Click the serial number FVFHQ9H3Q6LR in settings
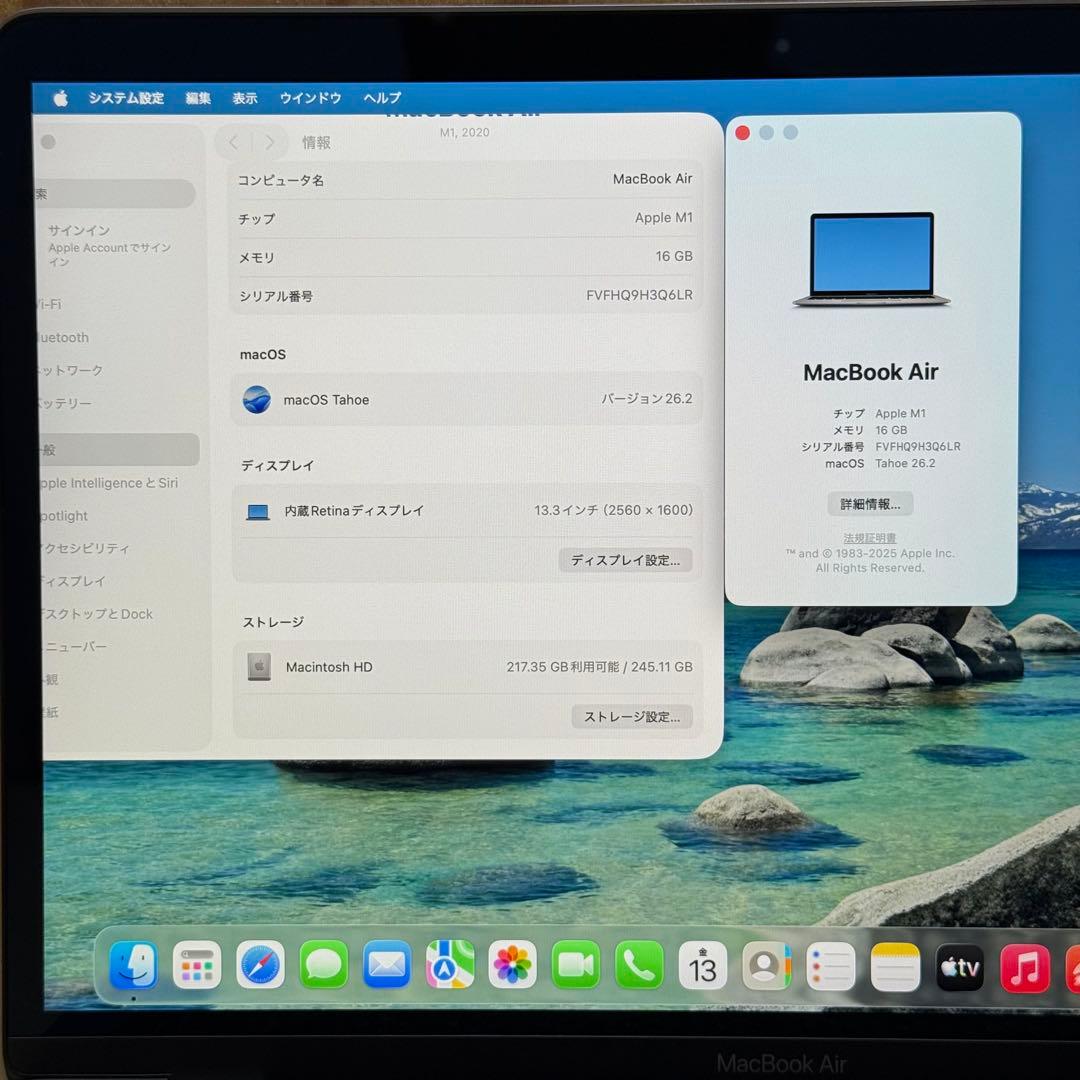Screen dimensions: 1080x1080 tap(639, 295)
